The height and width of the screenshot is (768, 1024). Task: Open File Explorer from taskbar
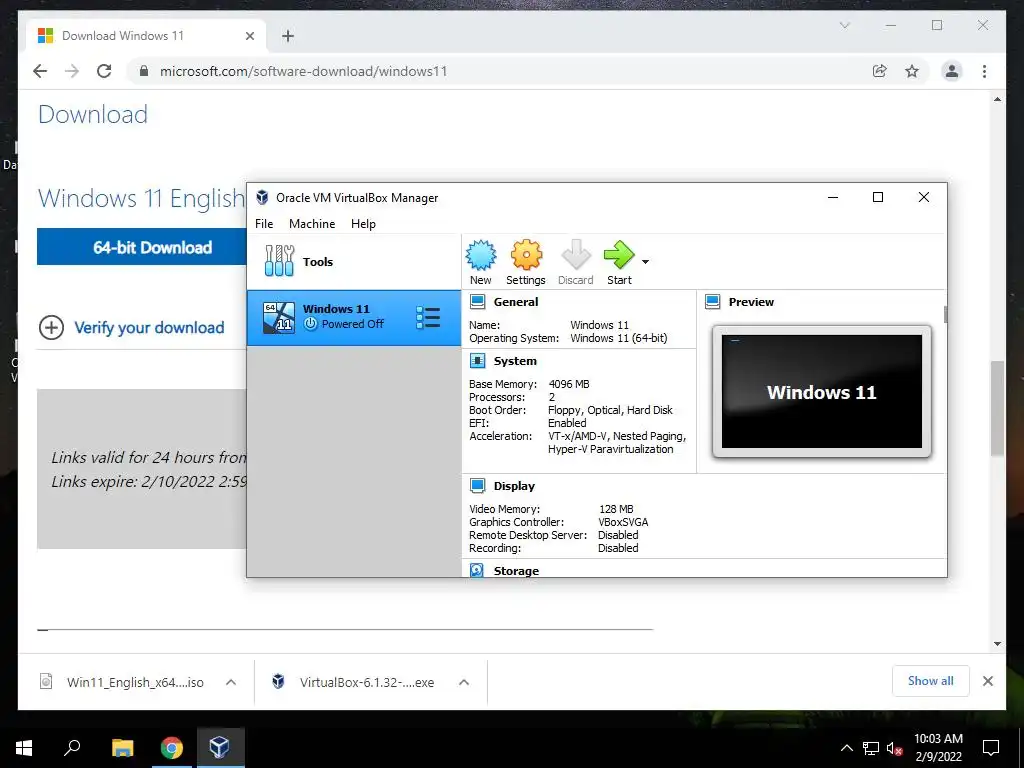pyautogui.click(x=122, y=747)
